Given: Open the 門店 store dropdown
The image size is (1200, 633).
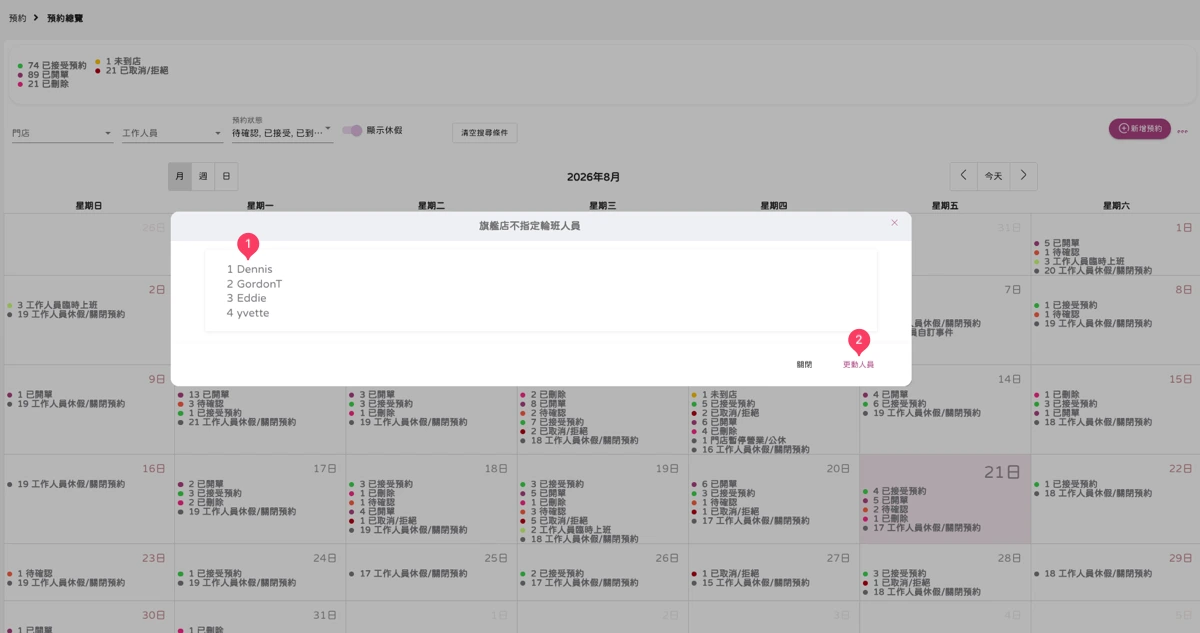Looking at the screenshot, I should tap(62, 133).
